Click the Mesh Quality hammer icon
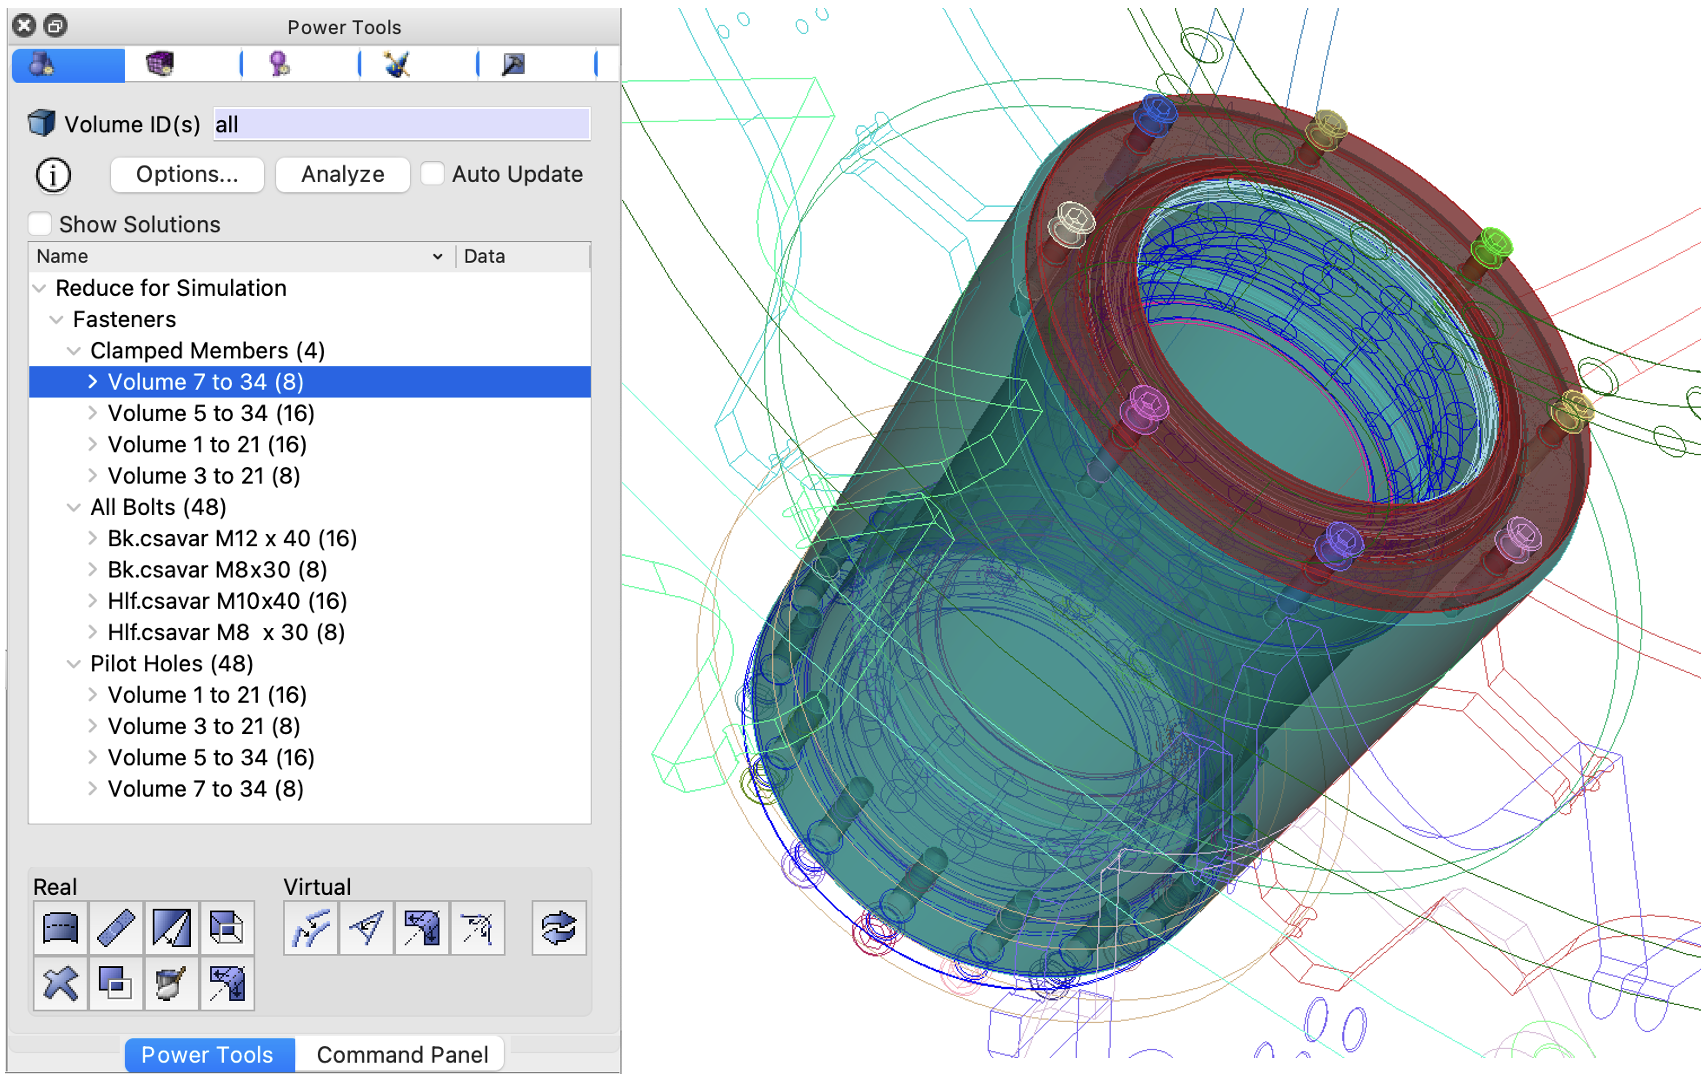Image resolution: width=1708 pixels, height=1074 pixels. (513, 64)
